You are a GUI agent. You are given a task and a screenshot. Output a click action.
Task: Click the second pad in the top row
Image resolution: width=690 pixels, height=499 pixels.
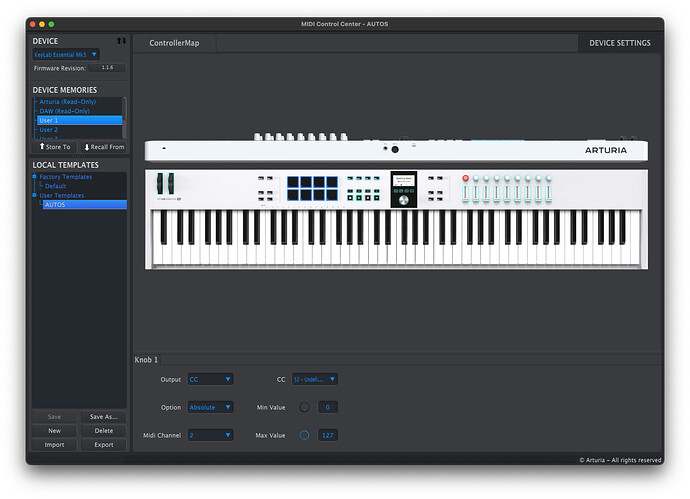tap(306, 182)
